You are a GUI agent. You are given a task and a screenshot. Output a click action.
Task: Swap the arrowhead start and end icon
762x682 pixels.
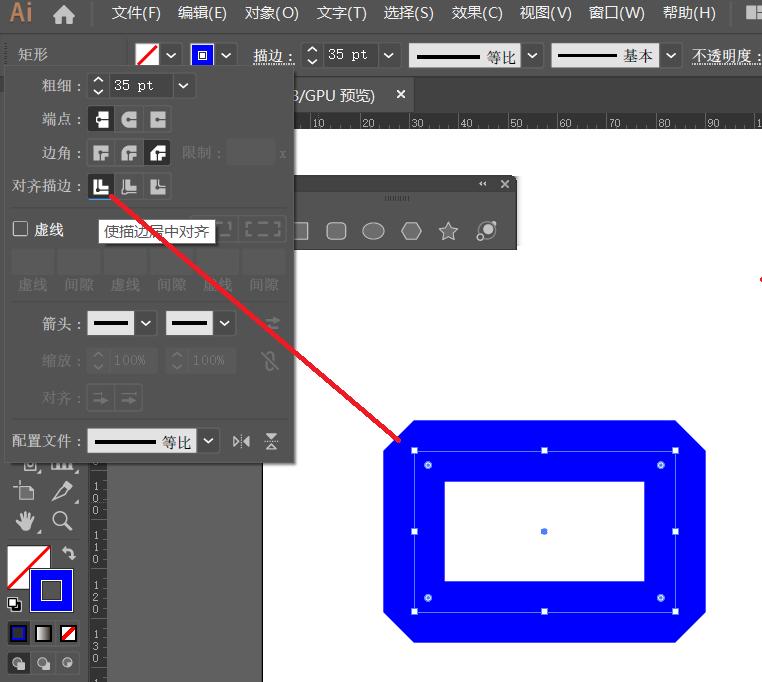[272, 323]
